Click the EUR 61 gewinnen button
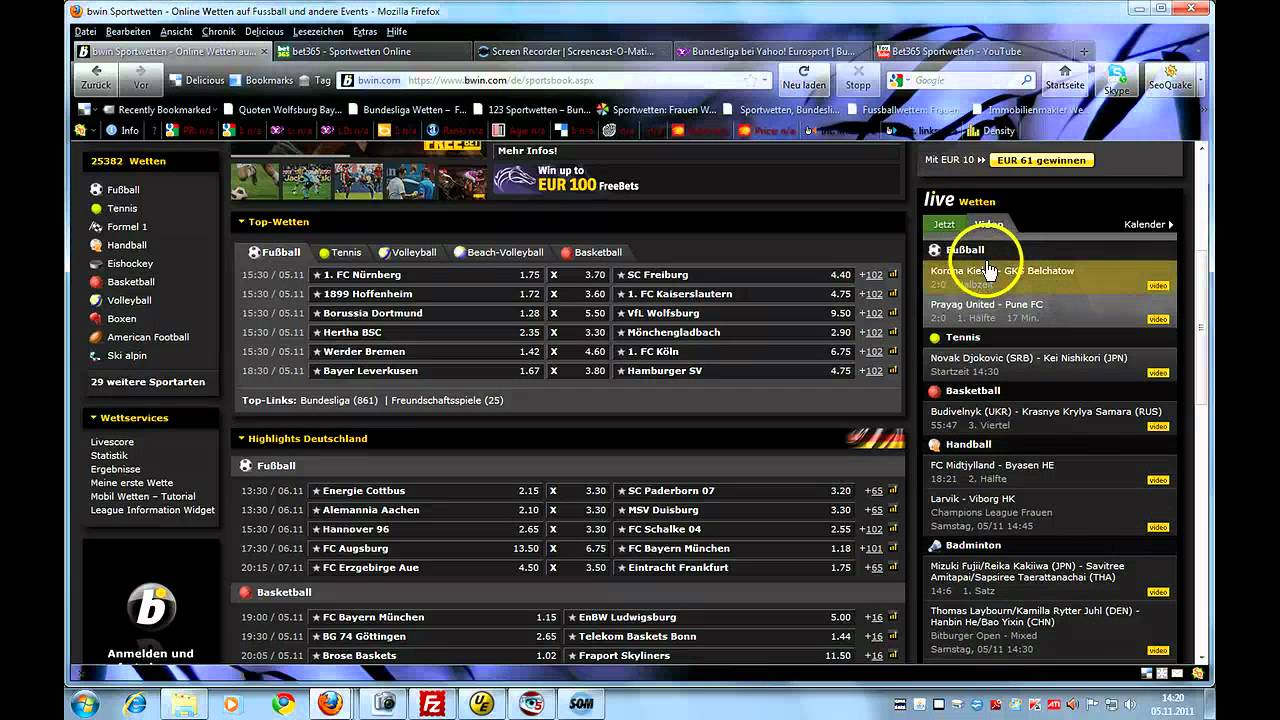 click(1041, 160)
